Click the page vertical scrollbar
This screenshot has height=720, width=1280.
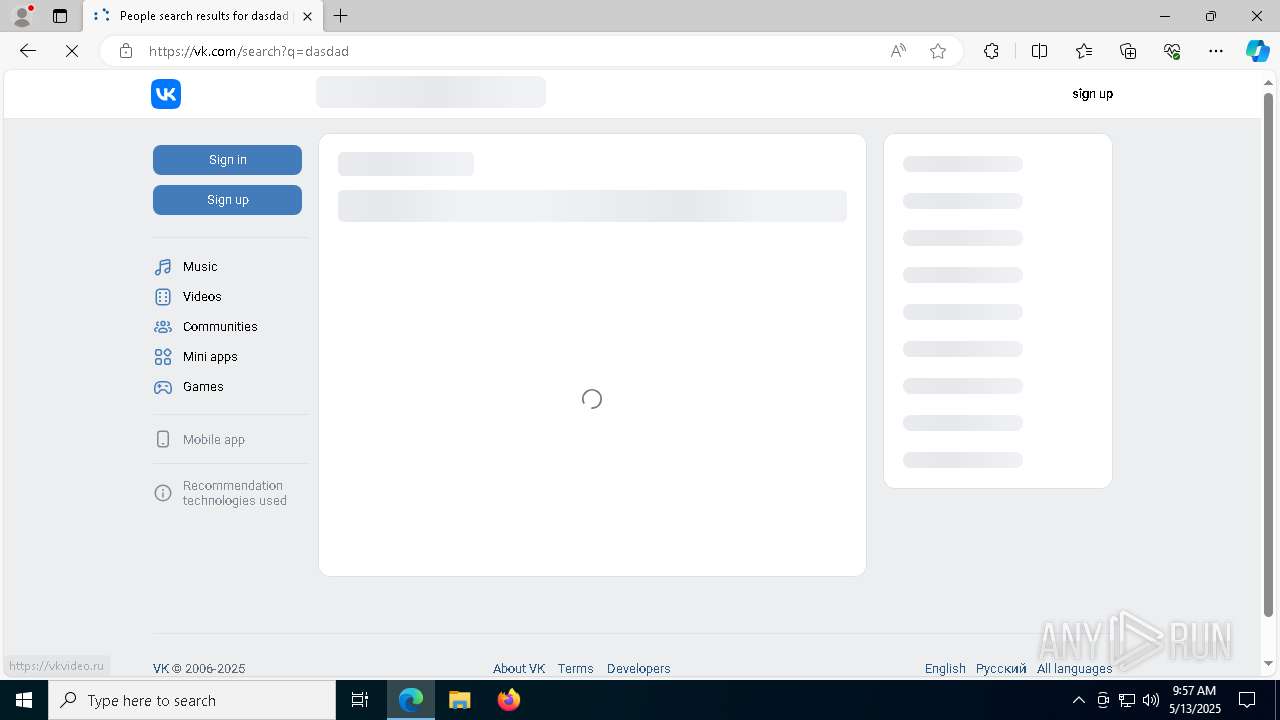(x=1268, y=355)
